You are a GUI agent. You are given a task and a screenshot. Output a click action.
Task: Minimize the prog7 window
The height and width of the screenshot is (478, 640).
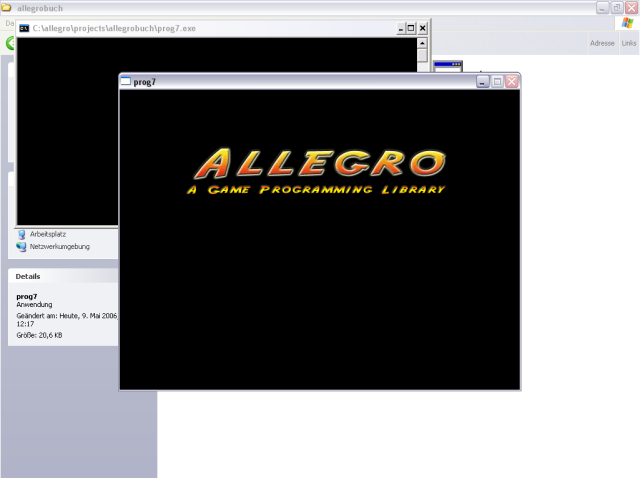483,81
